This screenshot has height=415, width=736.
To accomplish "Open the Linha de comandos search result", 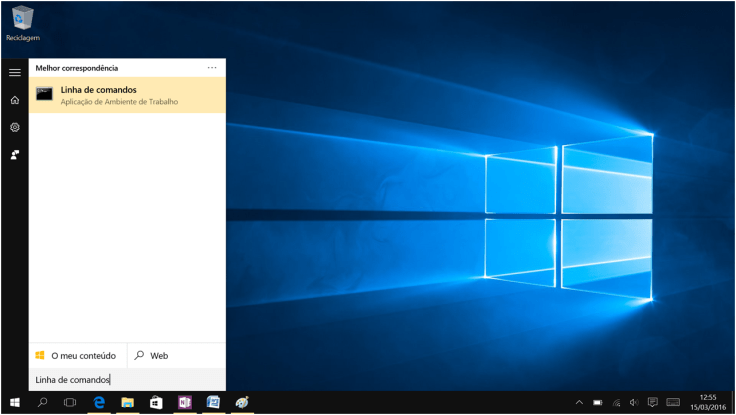I will (x=127, y=95).
